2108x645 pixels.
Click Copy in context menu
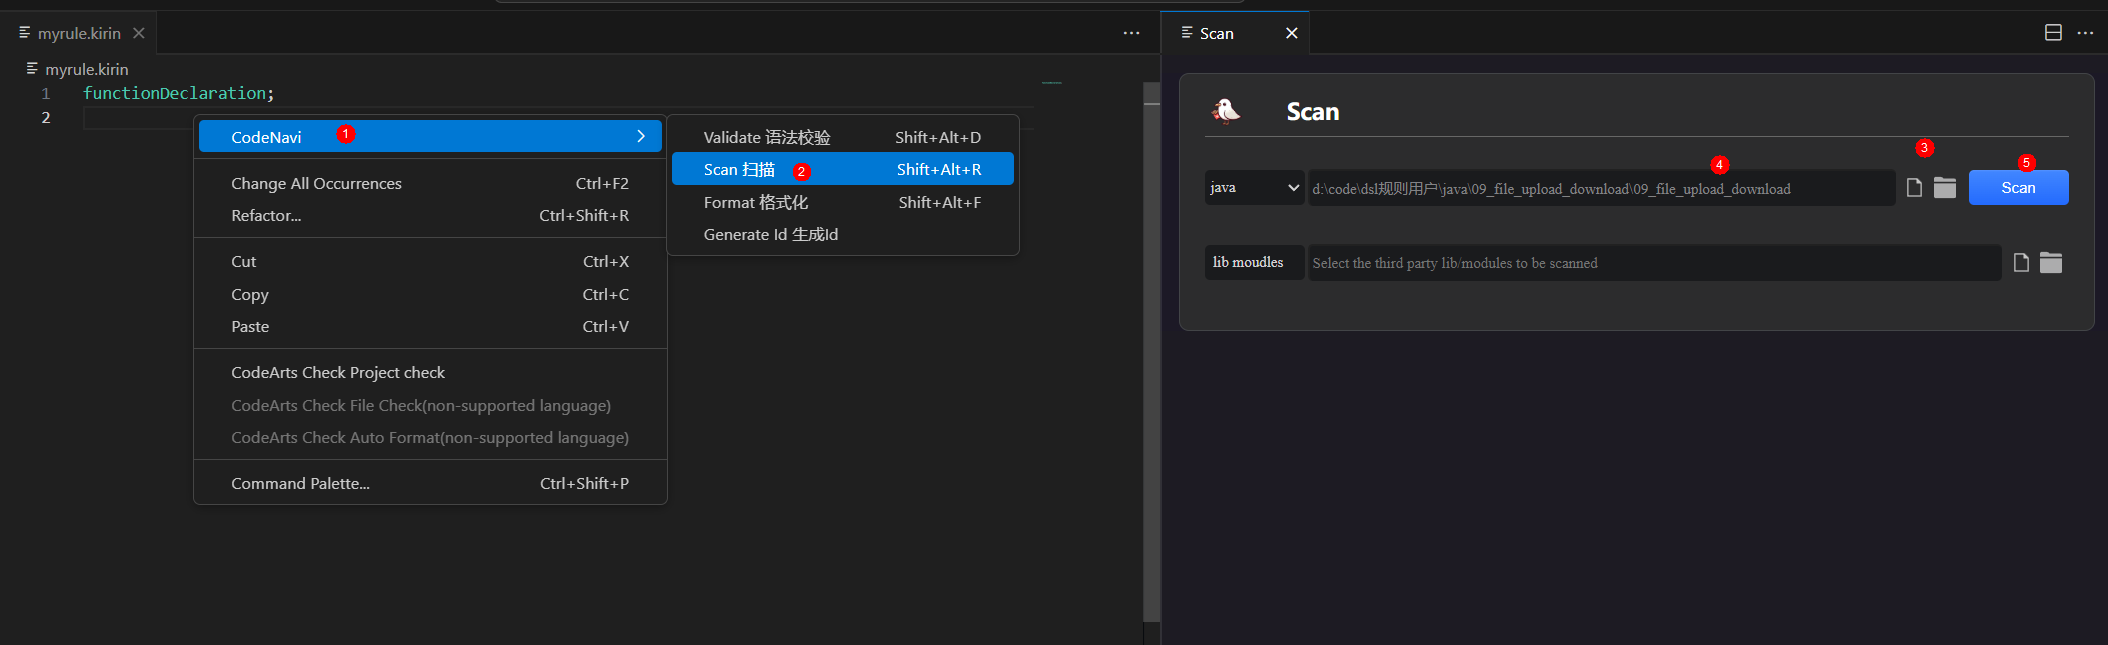pyautogui.click(x=430, y=294)
